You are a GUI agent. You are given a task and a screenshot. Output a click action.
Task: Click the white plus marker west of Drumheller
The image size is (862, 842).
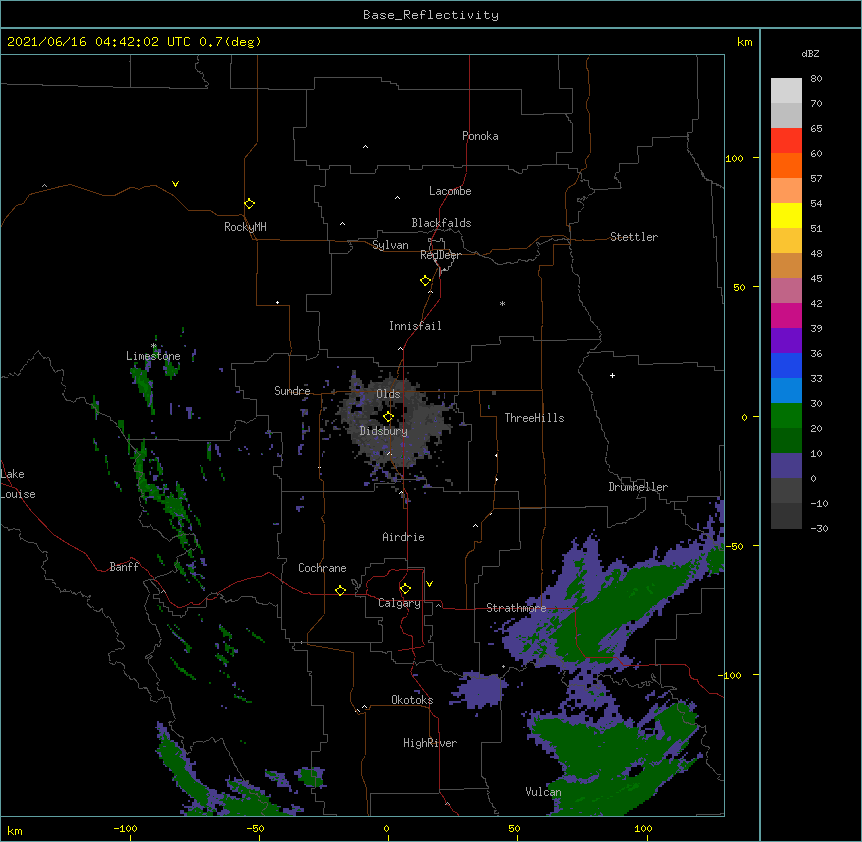point(612,375)
